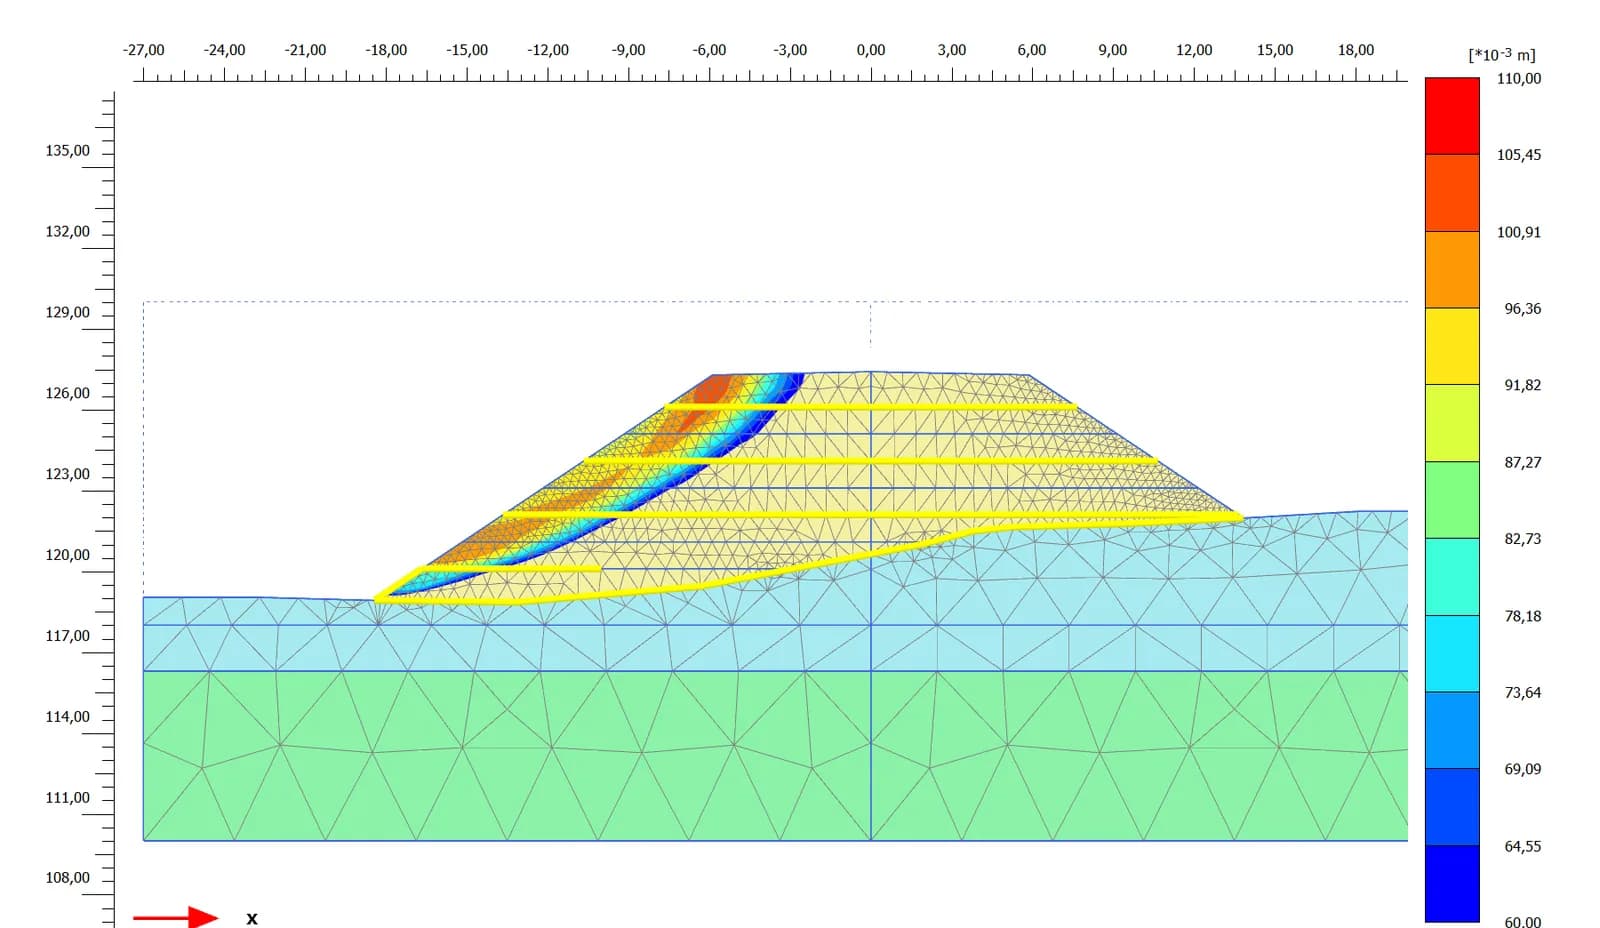
Task: Click horizontal ruler label 9,00
Action: click(x=1113, y=50)
